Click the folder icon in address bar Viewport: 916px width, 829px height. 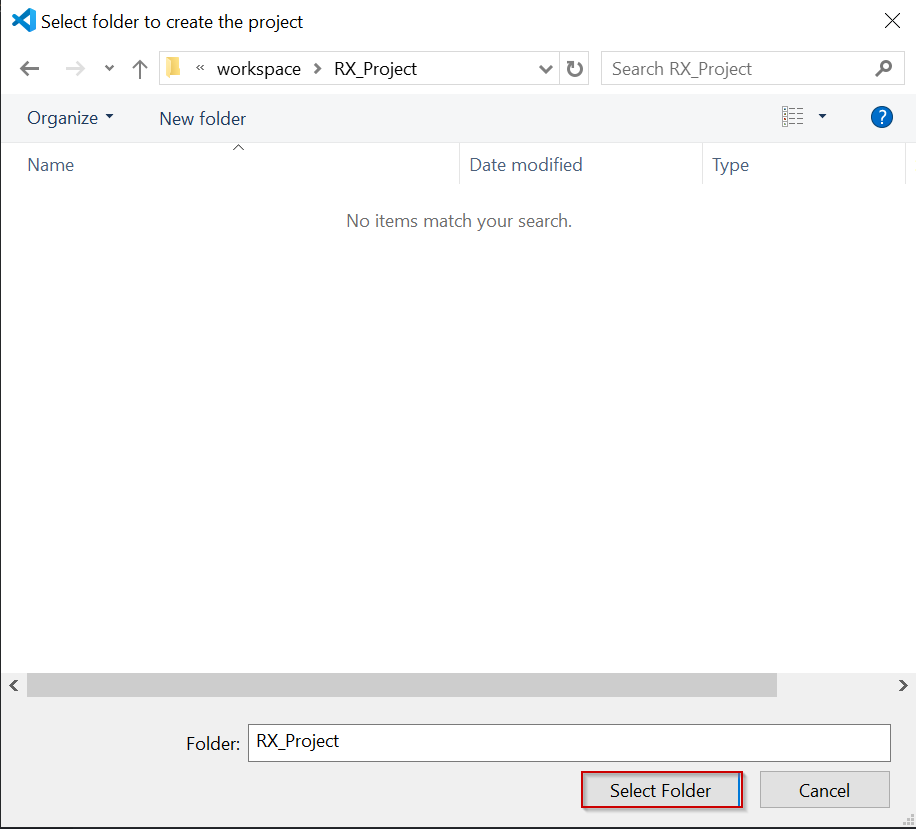174,68
